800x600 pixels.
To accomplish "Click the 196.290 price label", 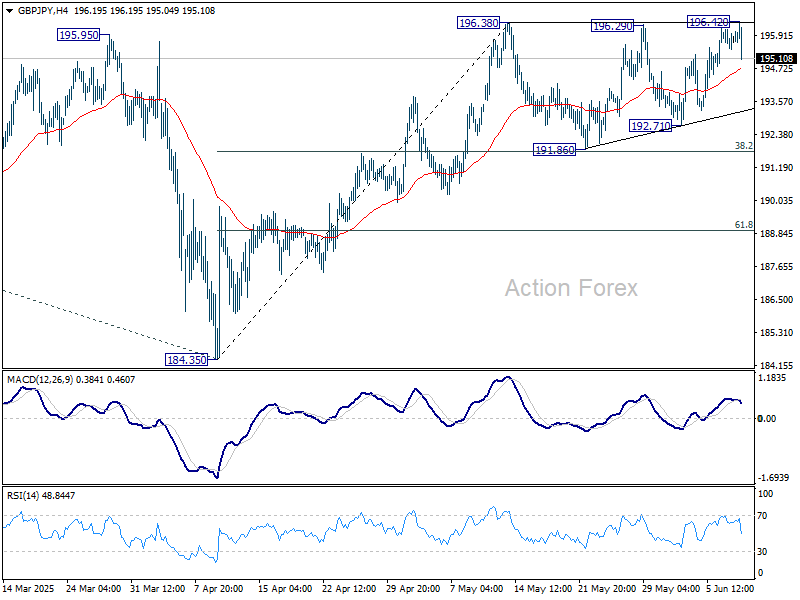I will click(612, 26).
